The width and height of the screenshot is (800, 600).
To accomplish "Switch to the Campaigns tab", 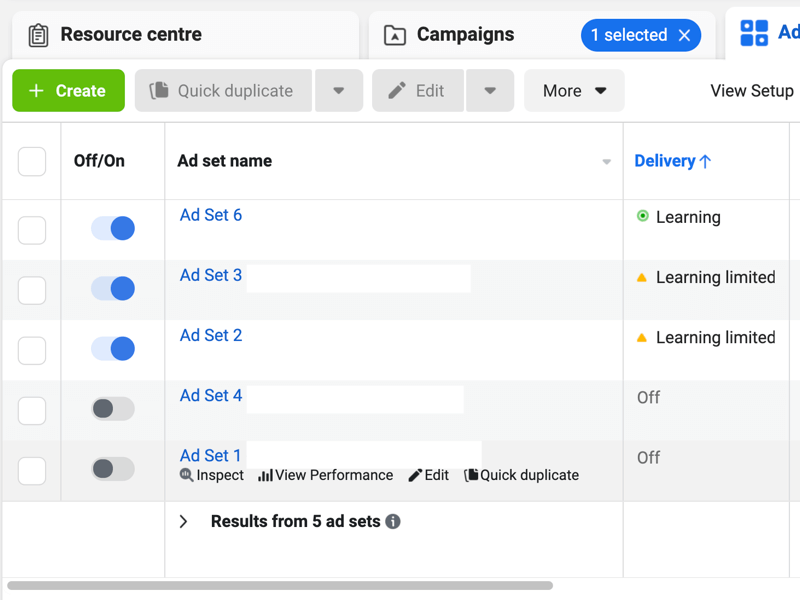I will tap(465, 35).
